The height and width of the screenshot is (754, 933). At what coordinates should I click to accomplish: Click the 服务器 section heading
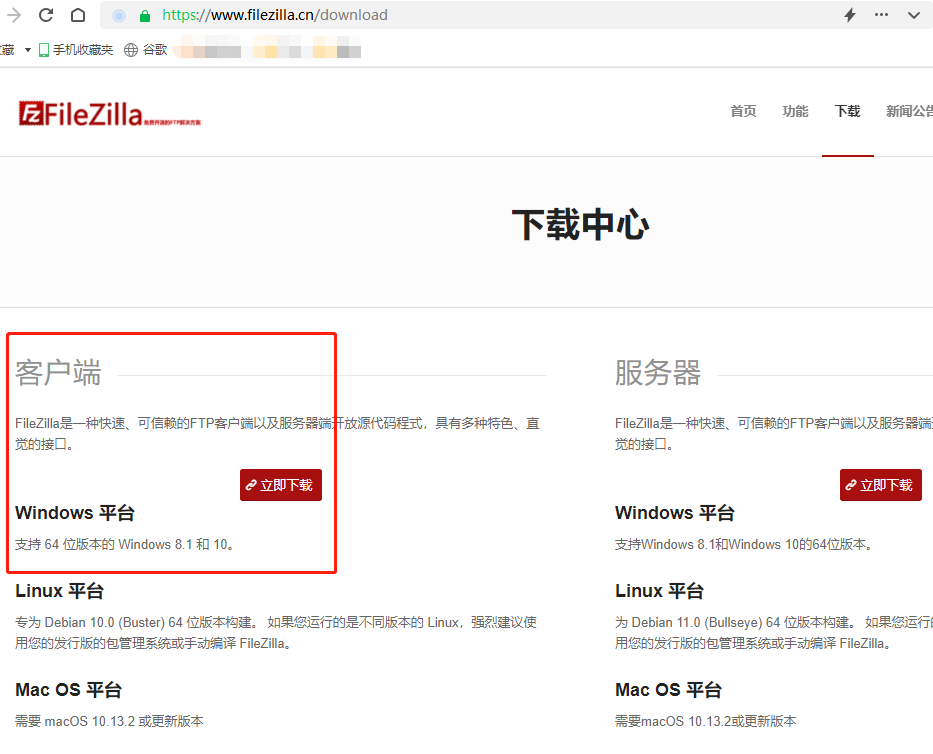point(658,373)
